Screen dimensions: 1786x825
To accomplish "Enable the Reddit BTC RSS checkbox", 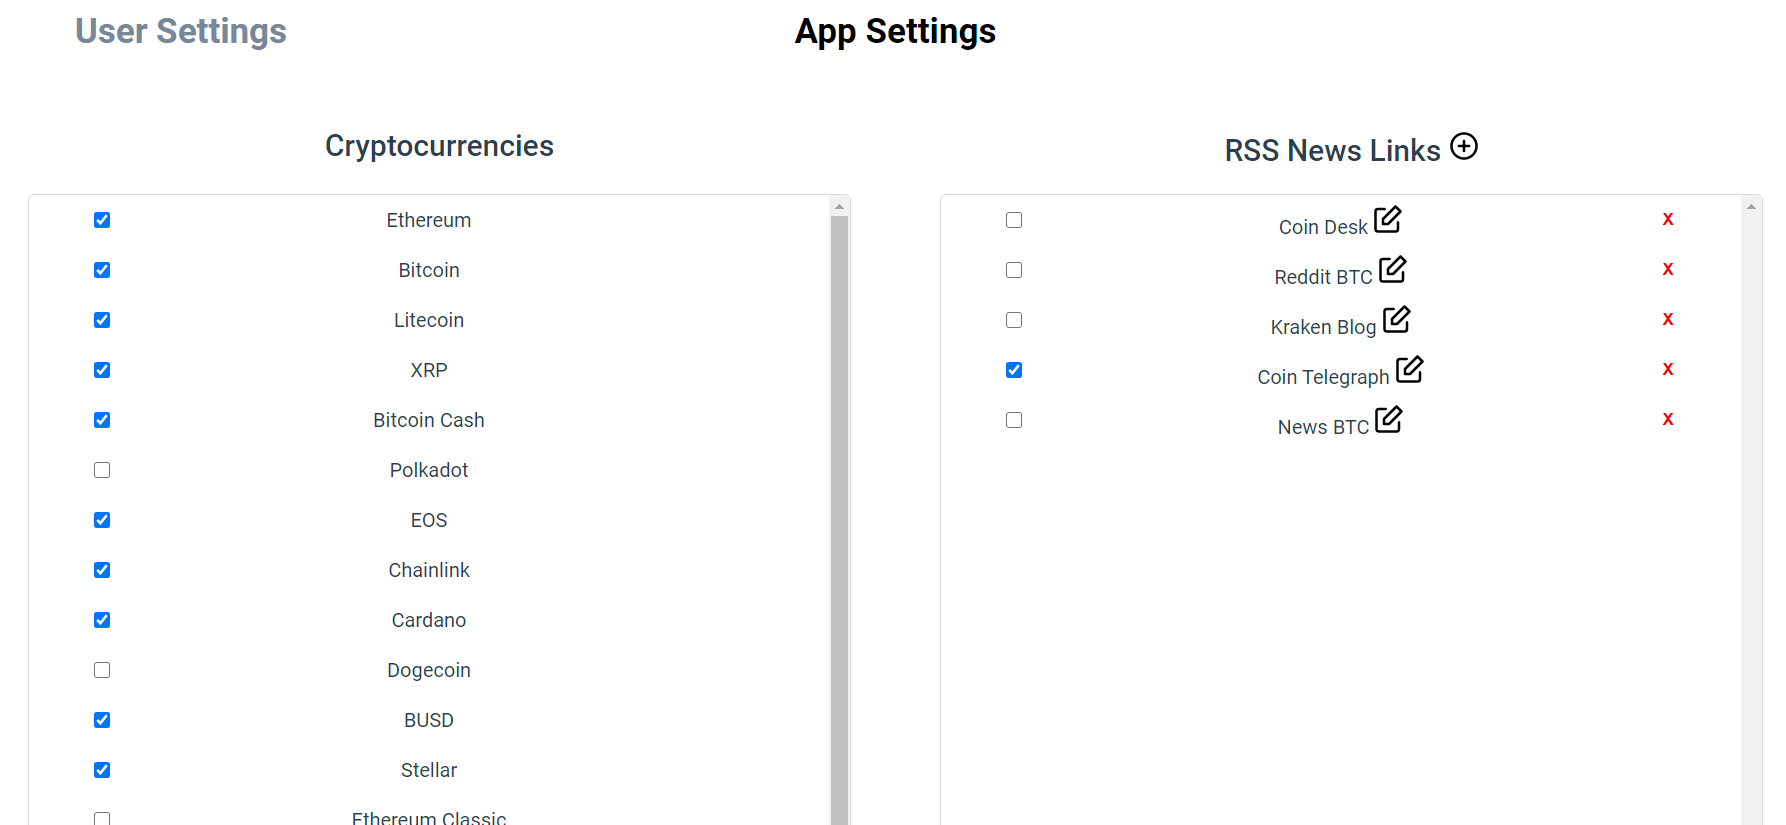I will click(x=1014, y=270).
